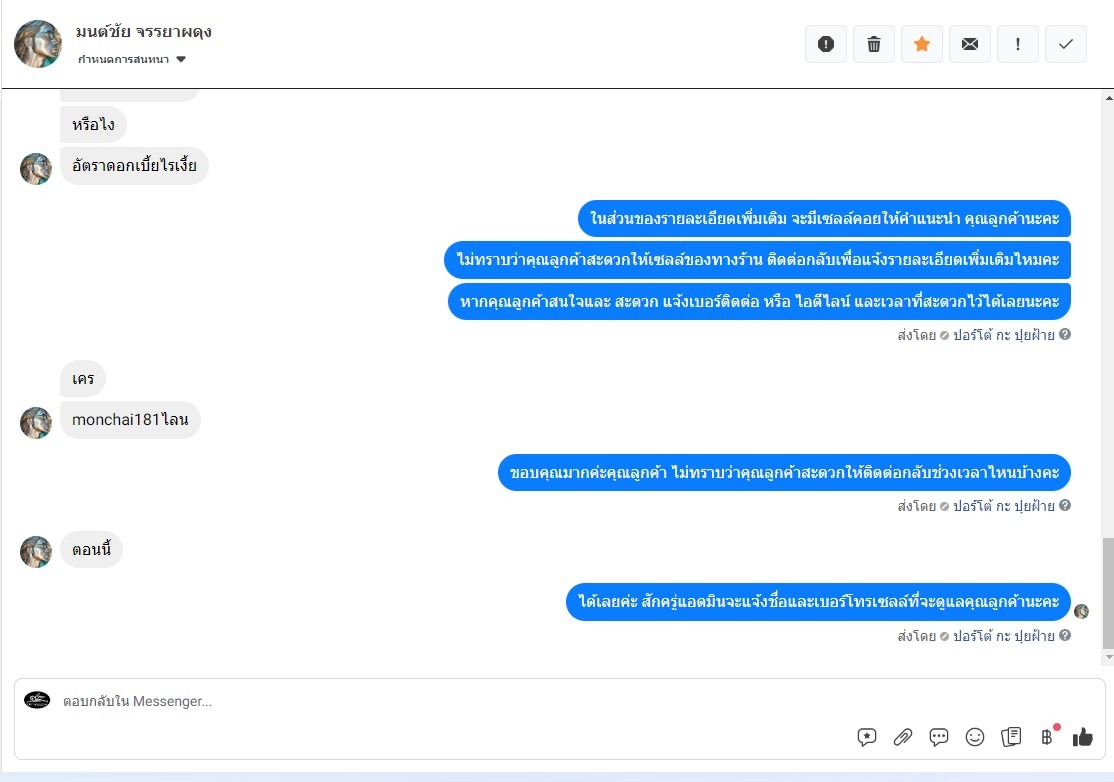Send a thumbs-up like
1114x782 pixels.
tap(1083, 737)
